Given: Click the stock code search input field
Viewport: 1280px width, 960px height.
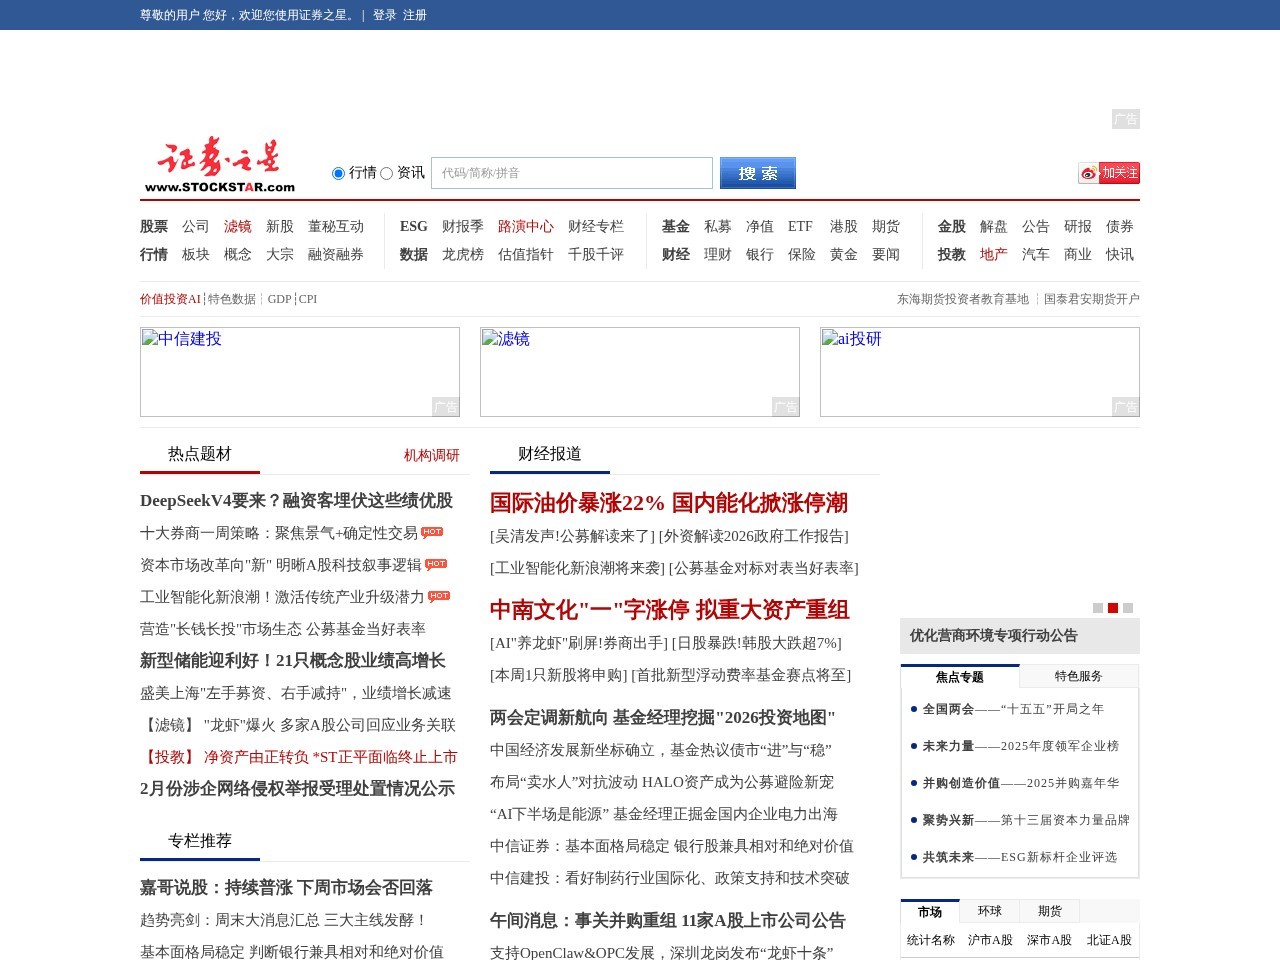Looking at the screenshot, I should pos(571,172).
